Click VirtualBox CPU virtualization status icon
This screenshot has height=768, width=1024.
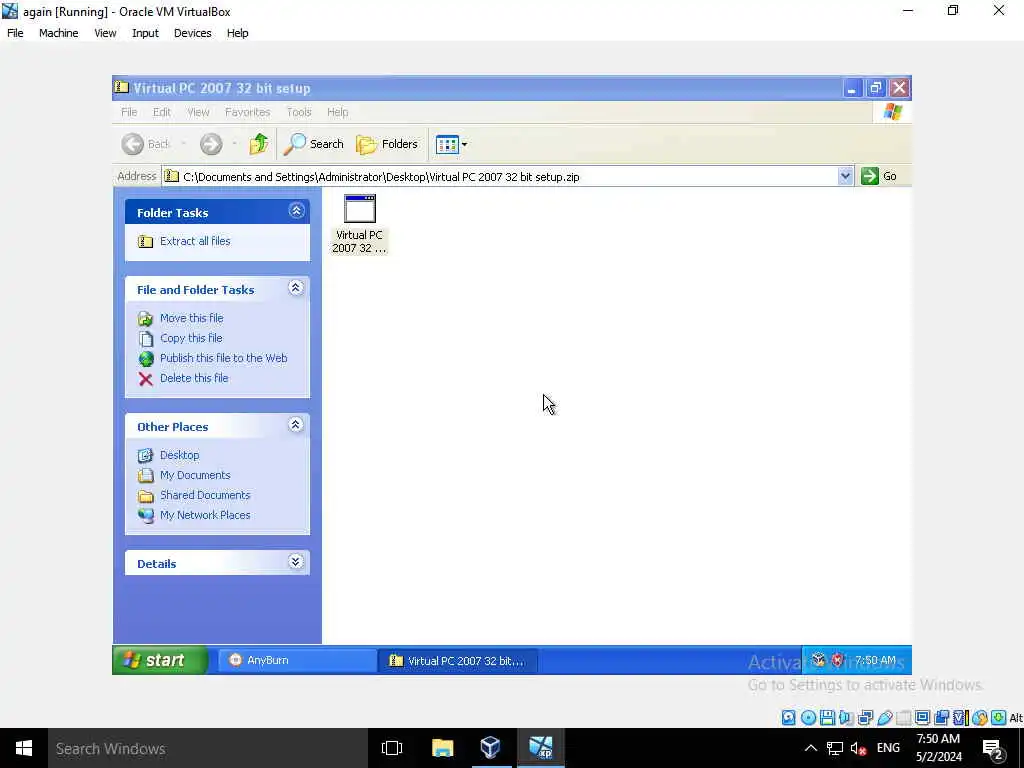click(960, 718)
